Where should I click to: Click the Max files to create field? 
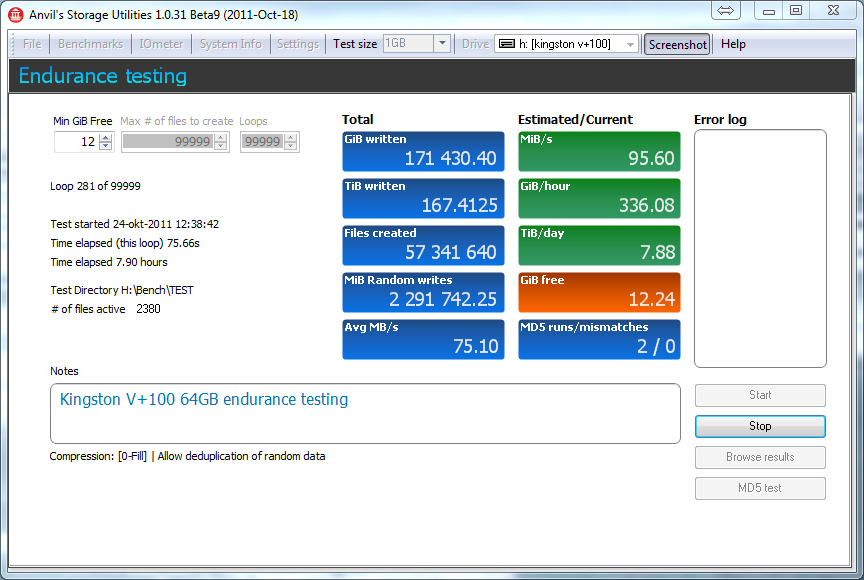(x=168, y=142)
